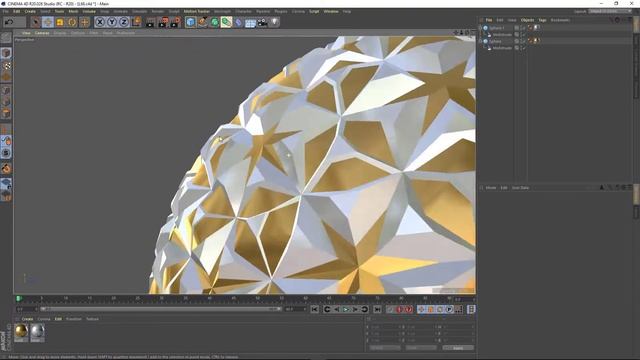
Task: Open the Floor environment icon
Action: [250, 22]
